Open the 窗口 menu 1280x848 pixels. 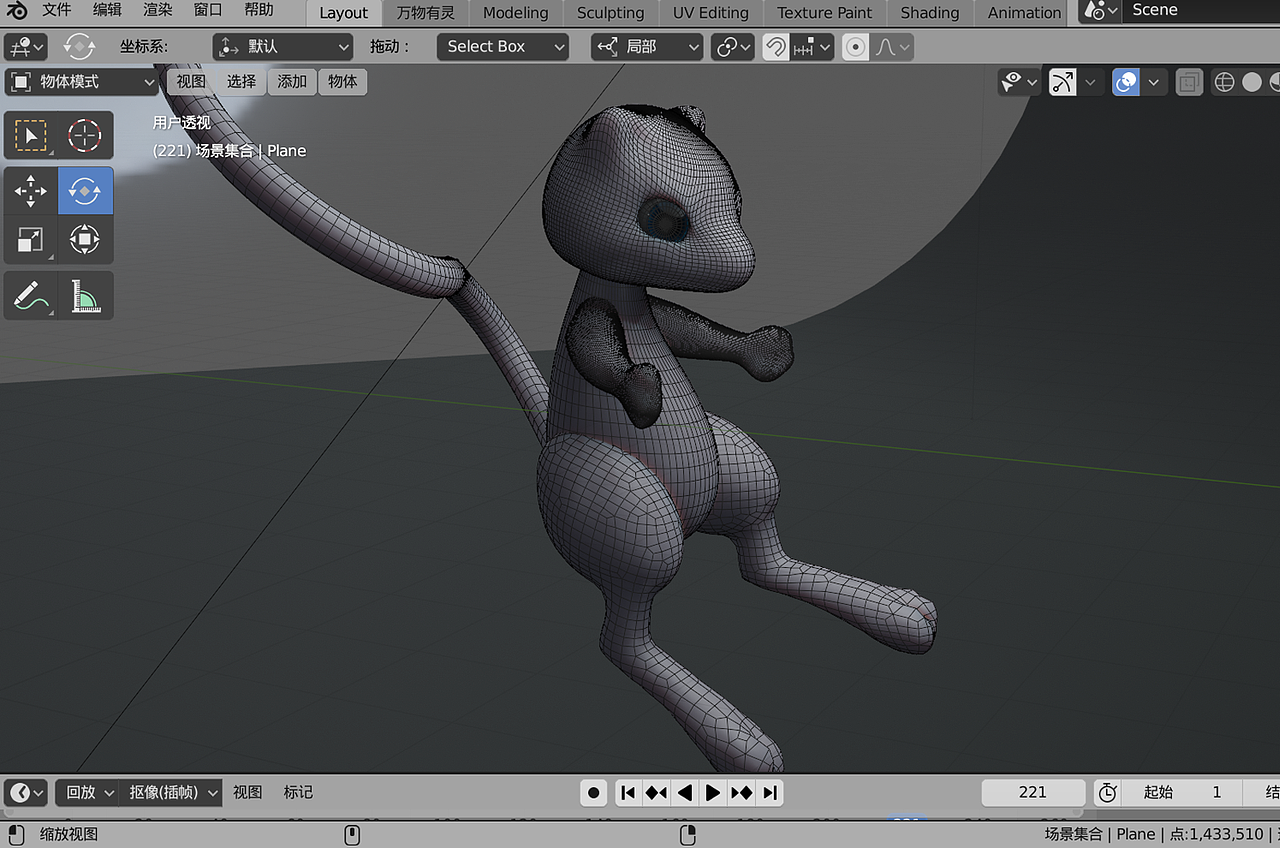click(x=208, y=11)
